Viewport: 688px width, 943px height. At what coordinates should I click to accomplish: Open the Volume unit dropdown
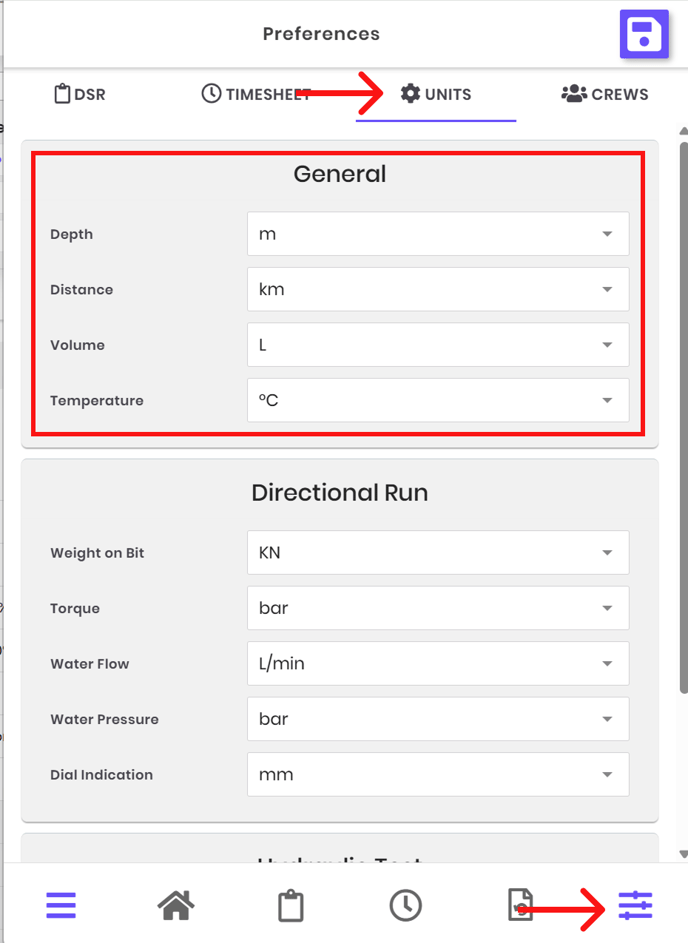click(438, 345)
